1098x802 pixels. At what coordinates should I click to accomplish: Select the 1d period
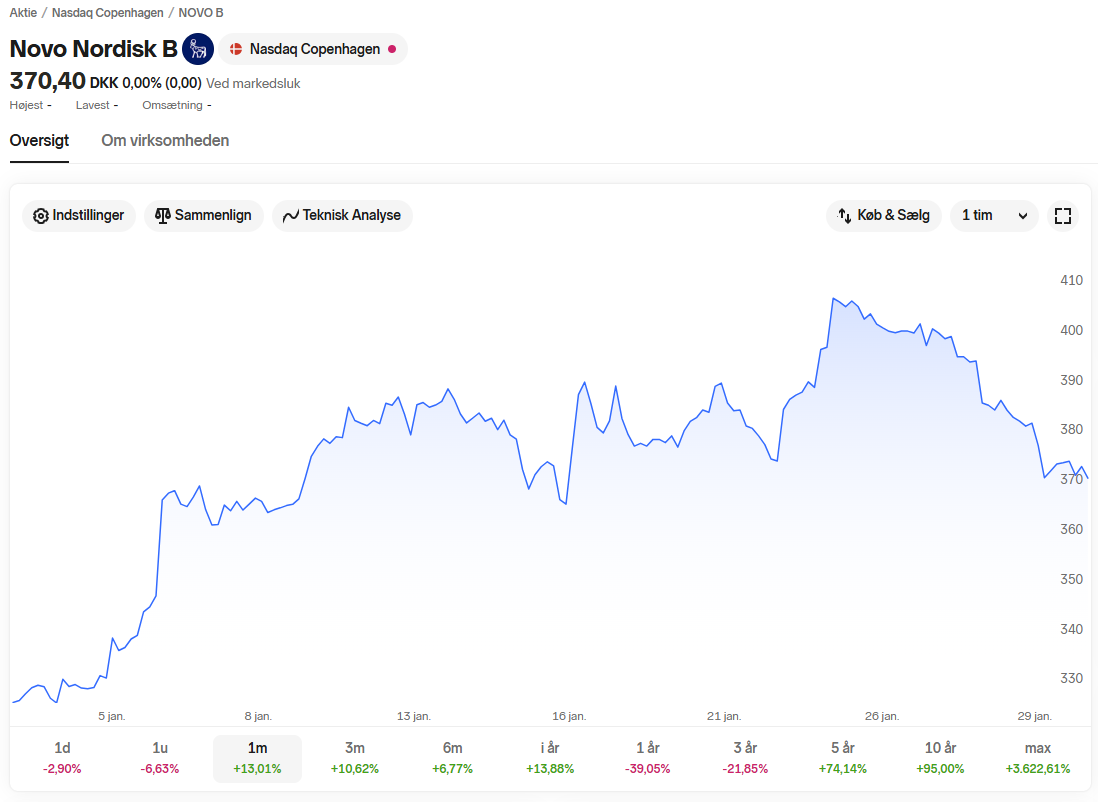62,759
